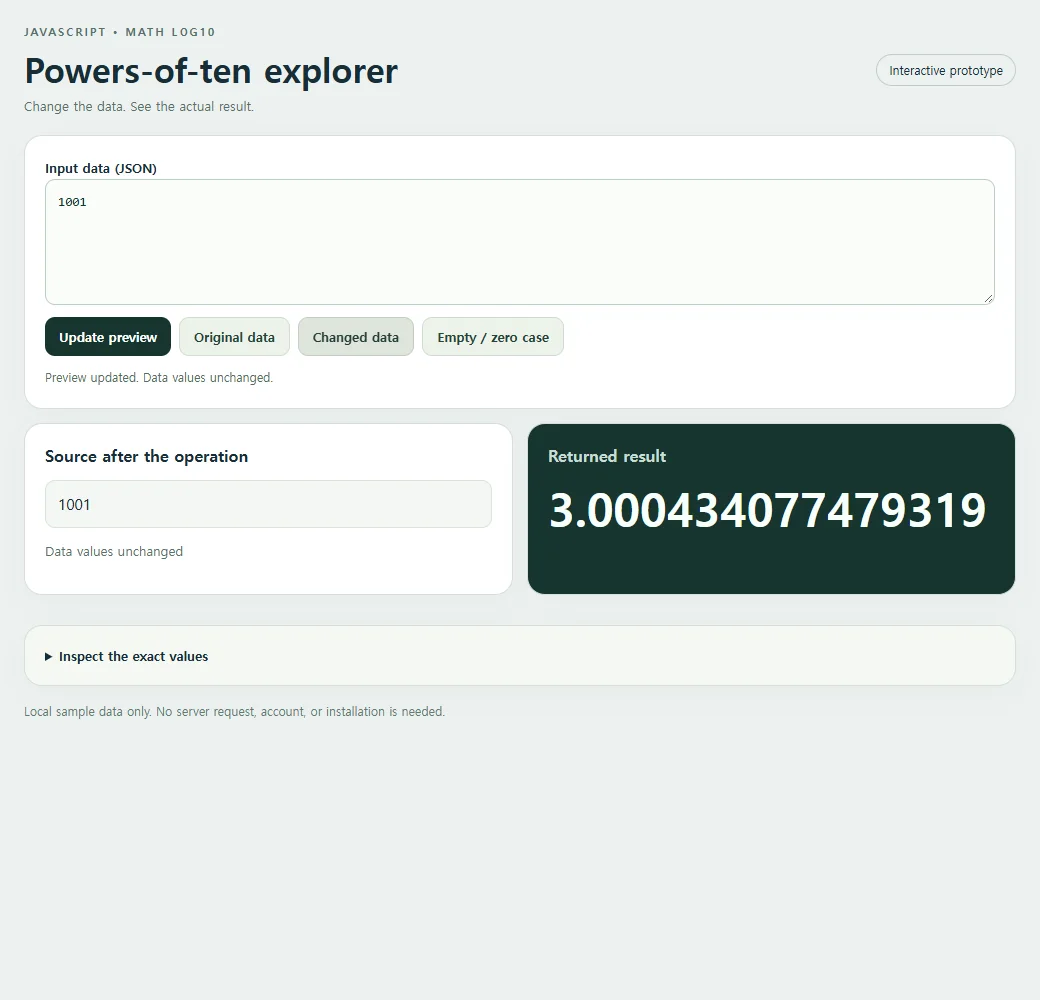Image resolution: width=1040 pixels, height=1000 pixels.
Task: Click the Preview updated status message
Action: click(x=159, y=377)
